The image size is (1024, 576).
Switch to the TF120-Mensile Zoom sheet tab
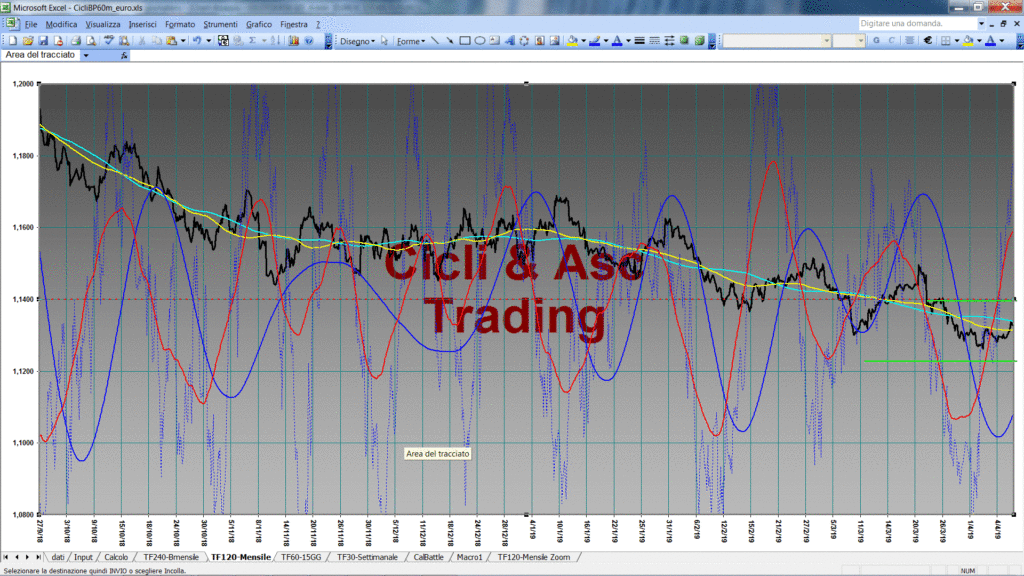[x=534, y=557]
